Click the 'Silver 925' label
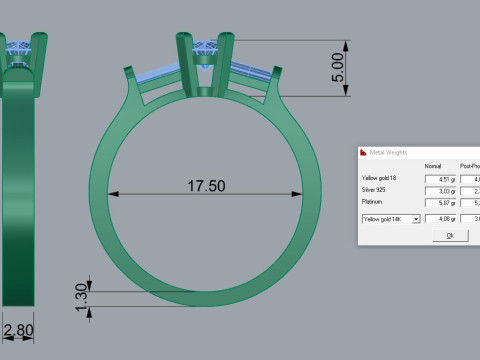480x360 pixels. click(373, 190)
